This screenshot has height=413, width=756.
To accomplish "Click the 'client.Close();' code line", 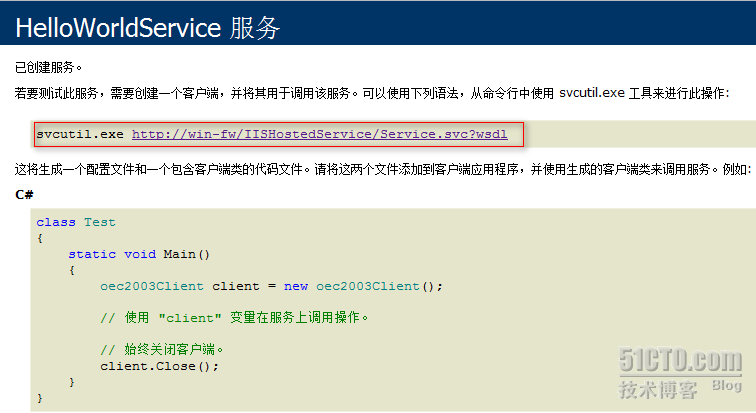I will (x=159, y=366).
